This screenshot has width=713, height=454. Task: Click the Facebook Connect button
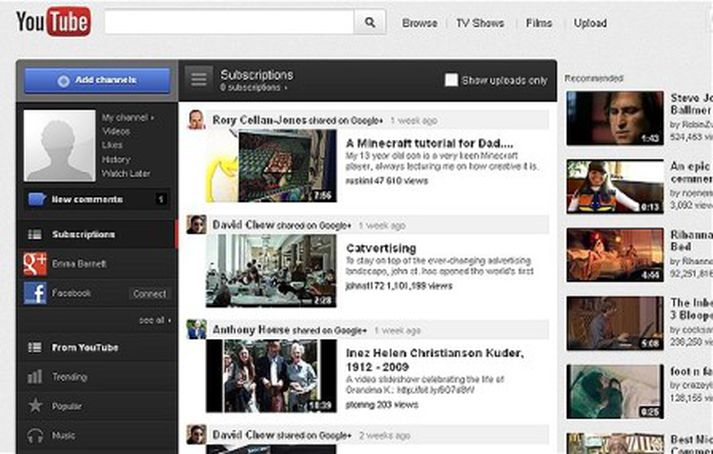coord(150,294)
